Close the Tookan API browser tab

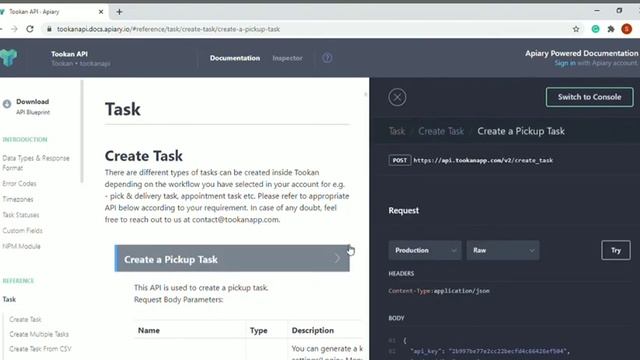point(101,12)
